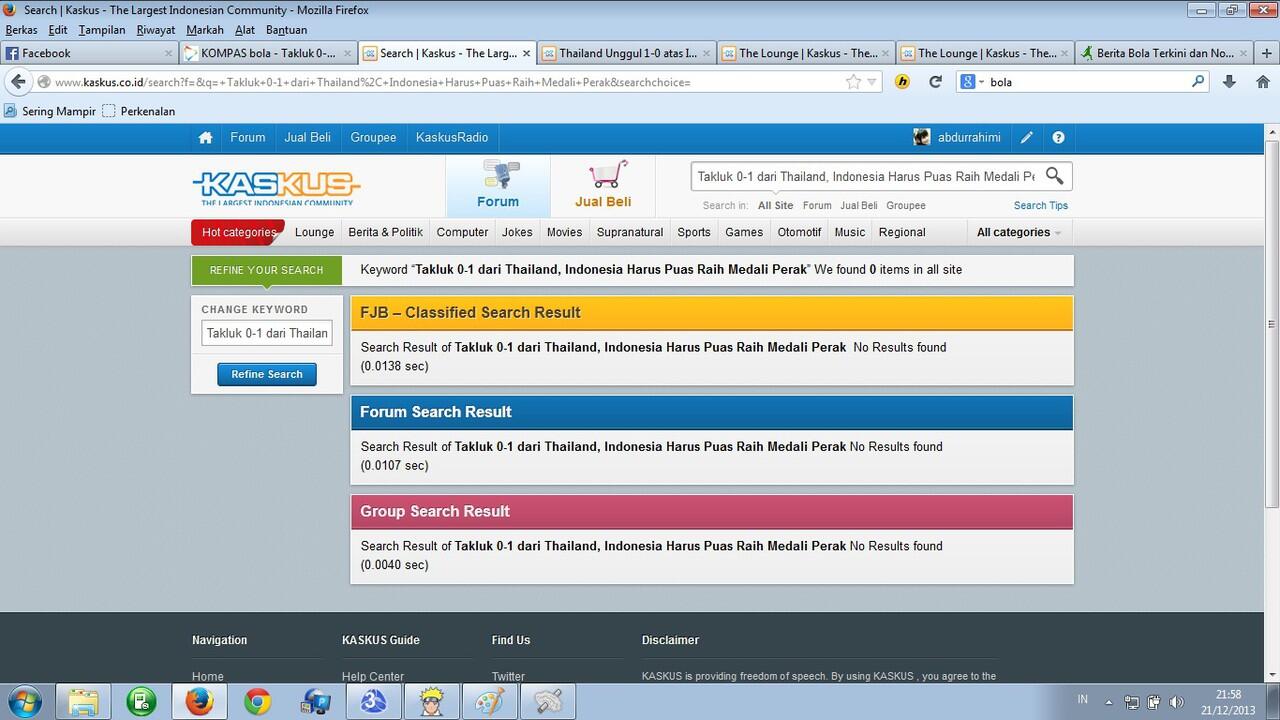
Task: Open the Markah menu
Action: point(205,30)
